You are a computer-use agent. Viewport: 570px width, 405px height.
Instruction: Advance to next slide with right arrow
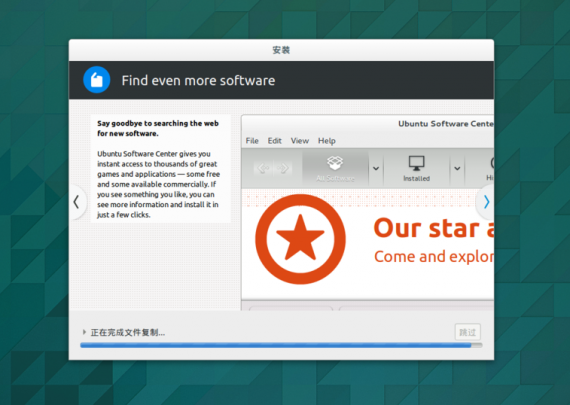486,202
